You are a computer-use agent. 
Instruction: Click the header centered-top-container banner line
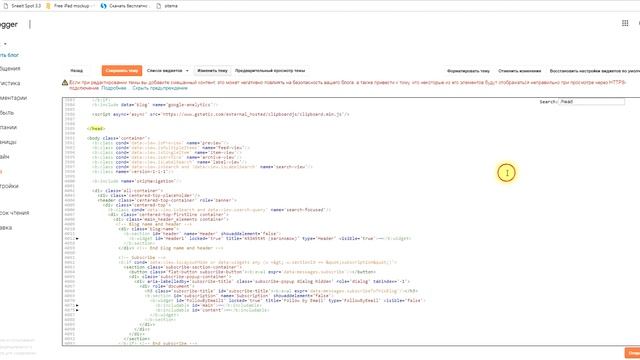point(167,200)
